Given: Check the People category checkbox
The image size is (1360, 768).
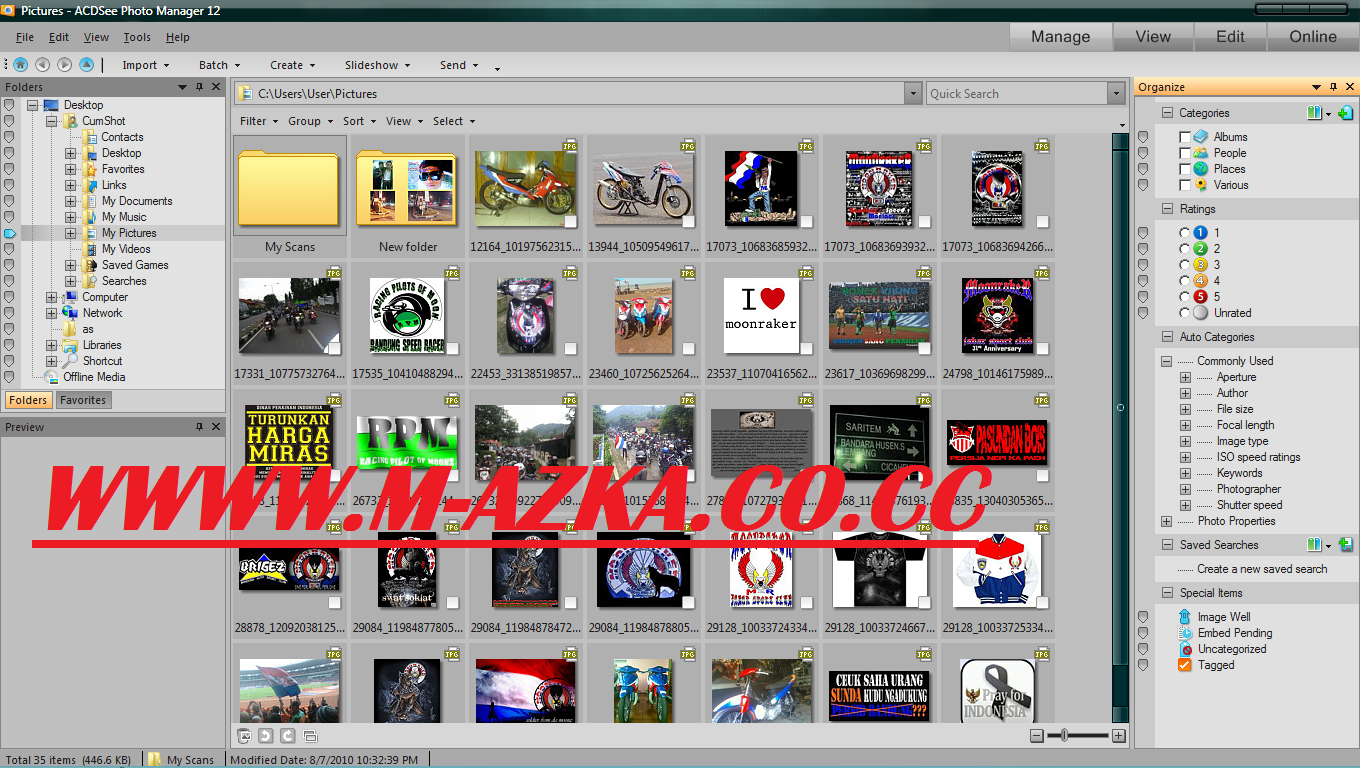Looking at the screenshot, I should tap(1185, 153).
